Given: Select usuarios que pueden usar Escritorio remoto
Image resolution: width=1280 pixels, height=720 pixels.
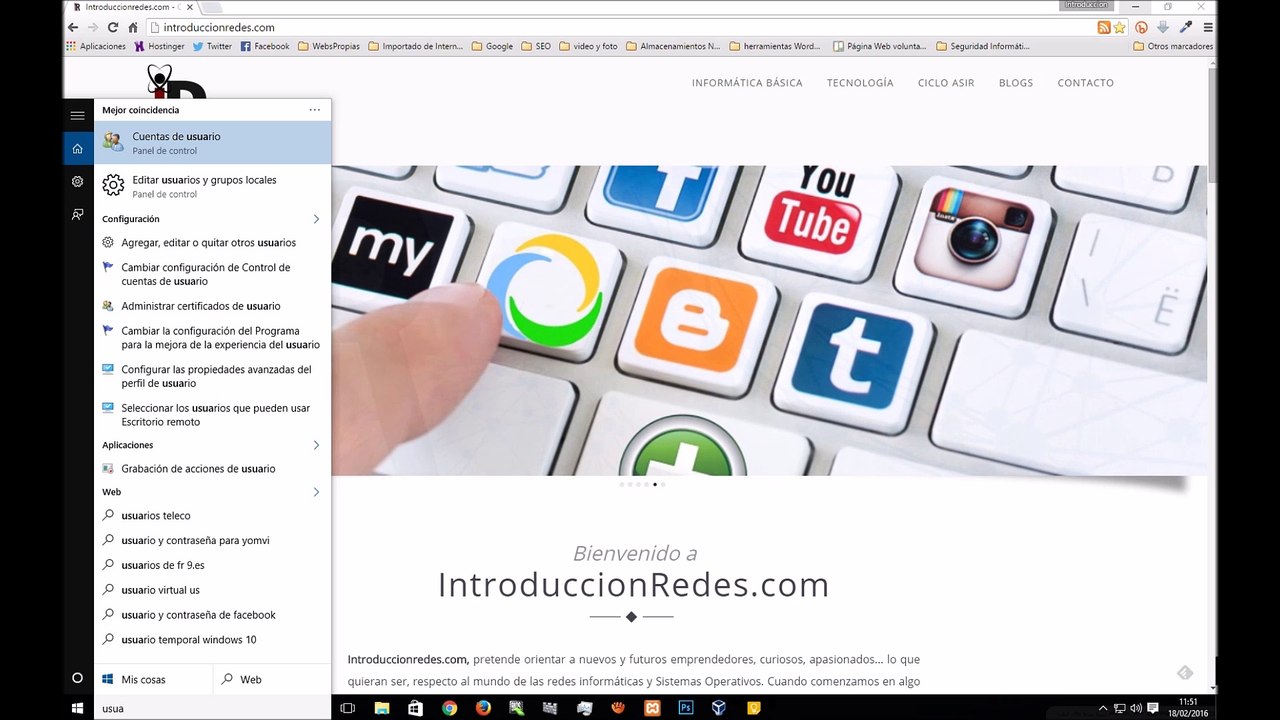Looking at the screenshot, I should [x=212, y=415].
